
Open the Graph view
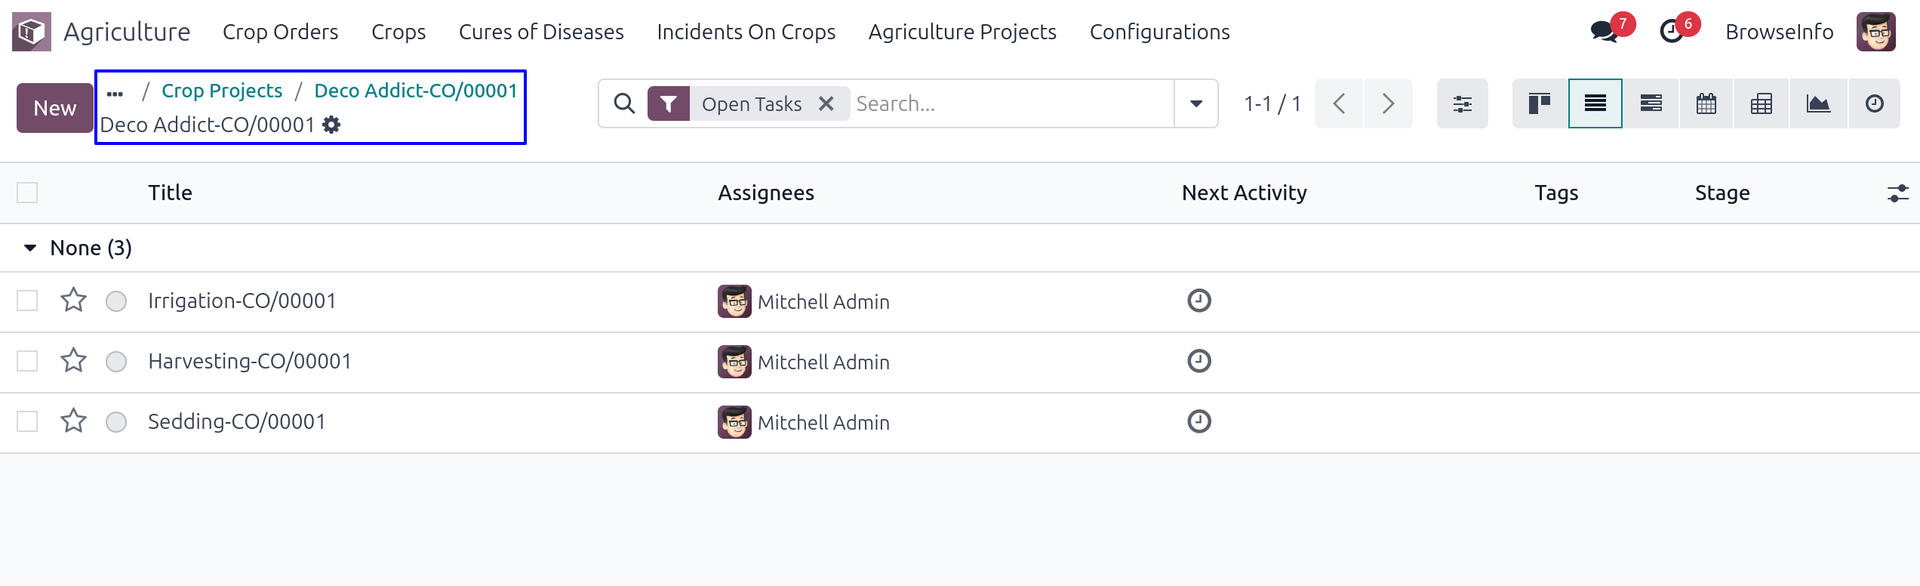[x=1818, y=104]
